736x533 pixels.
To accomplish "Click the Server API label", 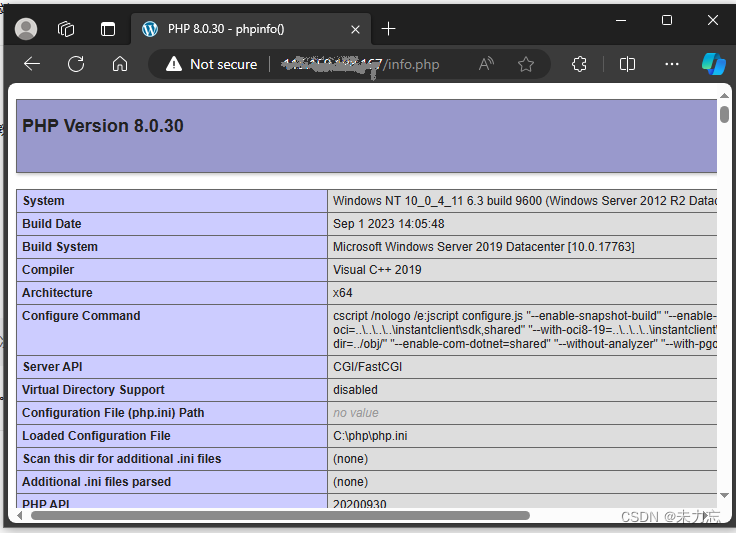I will pos(53,367).
